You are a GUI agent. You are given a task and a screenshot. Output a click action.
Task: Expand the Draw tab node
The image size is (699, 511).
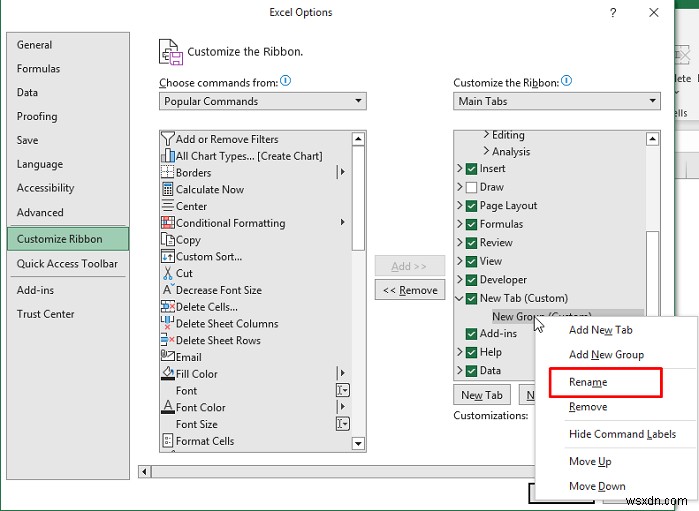click(460, 186)
